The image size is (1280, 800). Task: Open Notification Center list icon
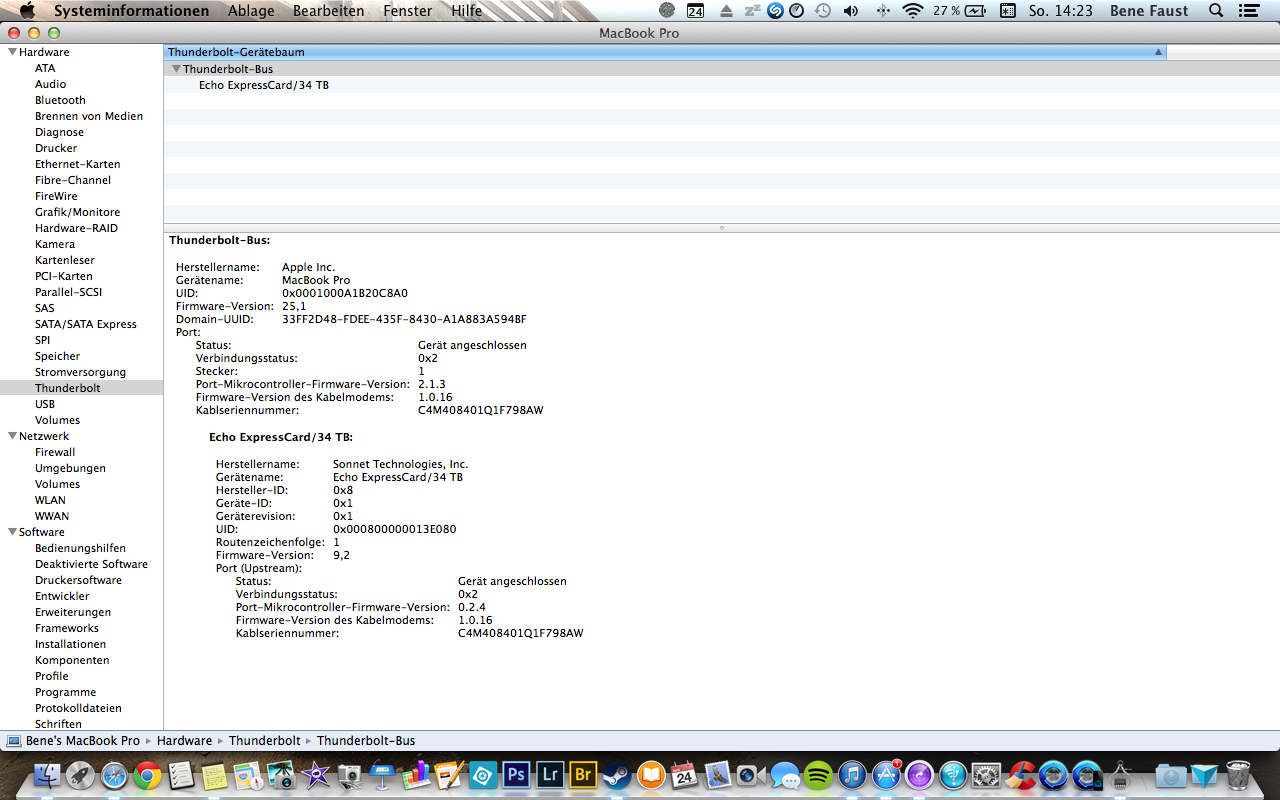point(1247,11)
